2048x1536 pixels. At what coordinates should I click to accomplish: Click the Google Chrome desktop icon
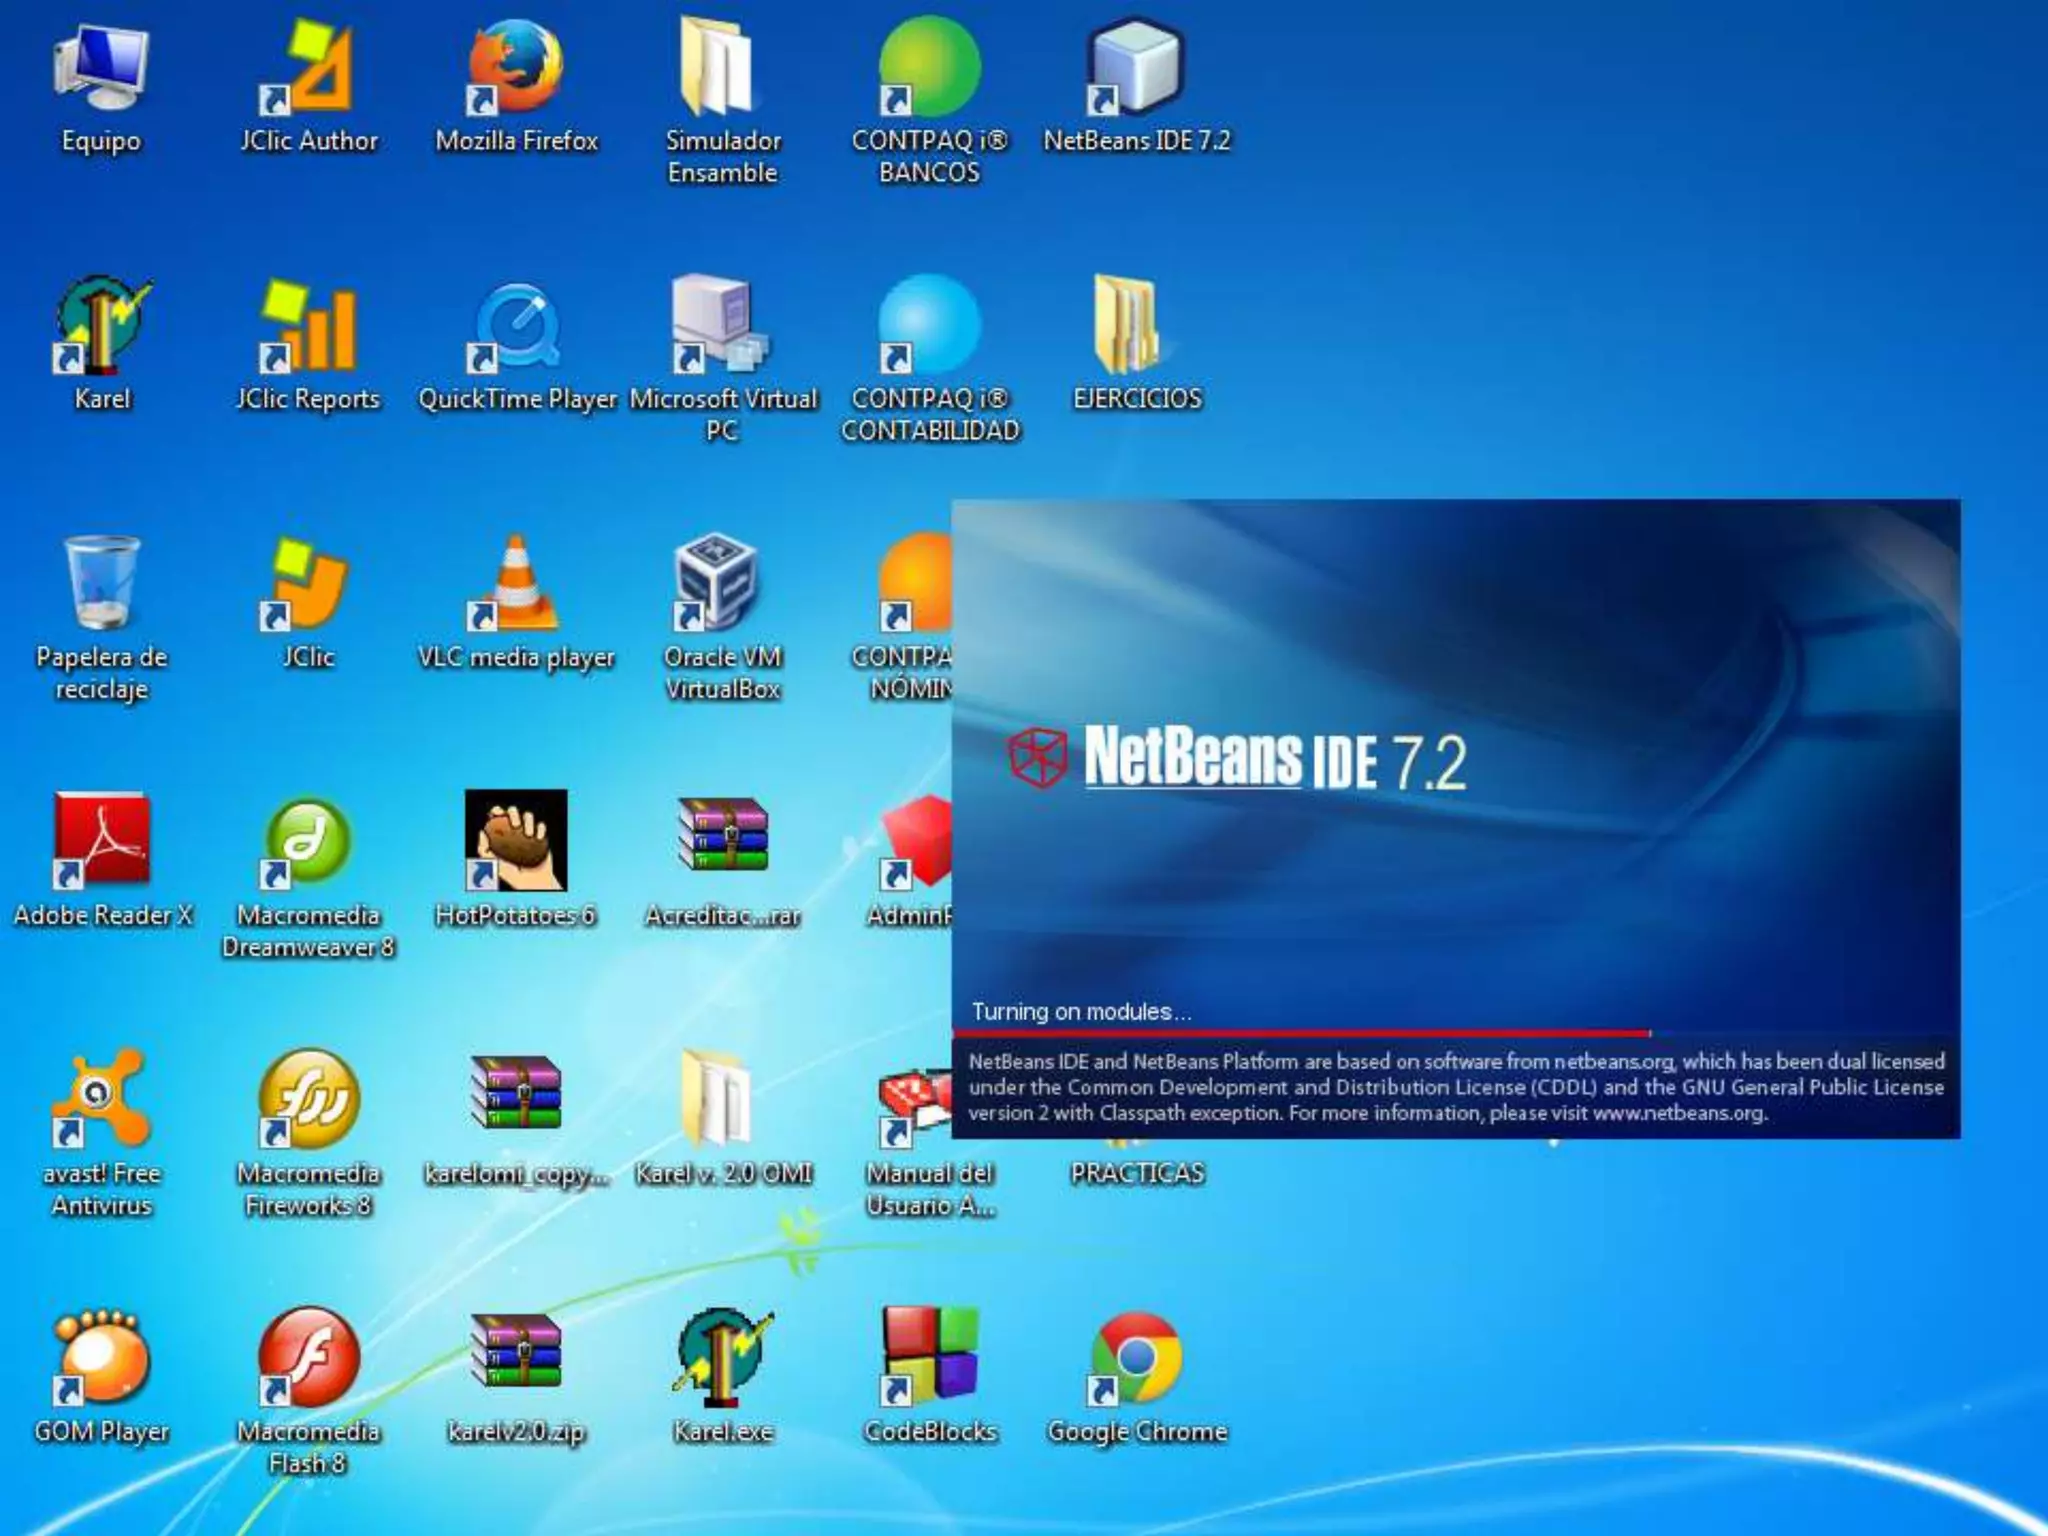[1136, 1358]
